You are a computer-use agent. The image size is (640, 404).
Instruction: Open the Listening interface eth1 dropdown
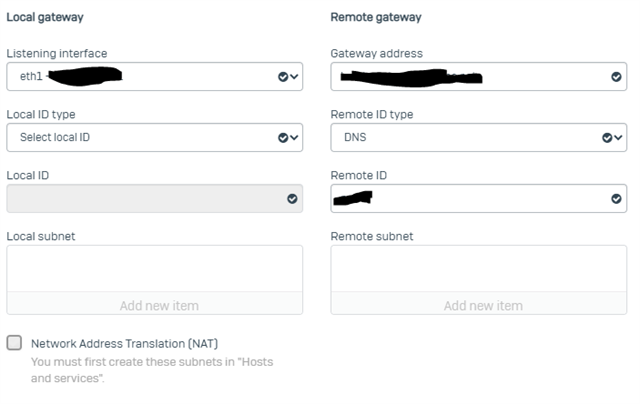point(155,77)
